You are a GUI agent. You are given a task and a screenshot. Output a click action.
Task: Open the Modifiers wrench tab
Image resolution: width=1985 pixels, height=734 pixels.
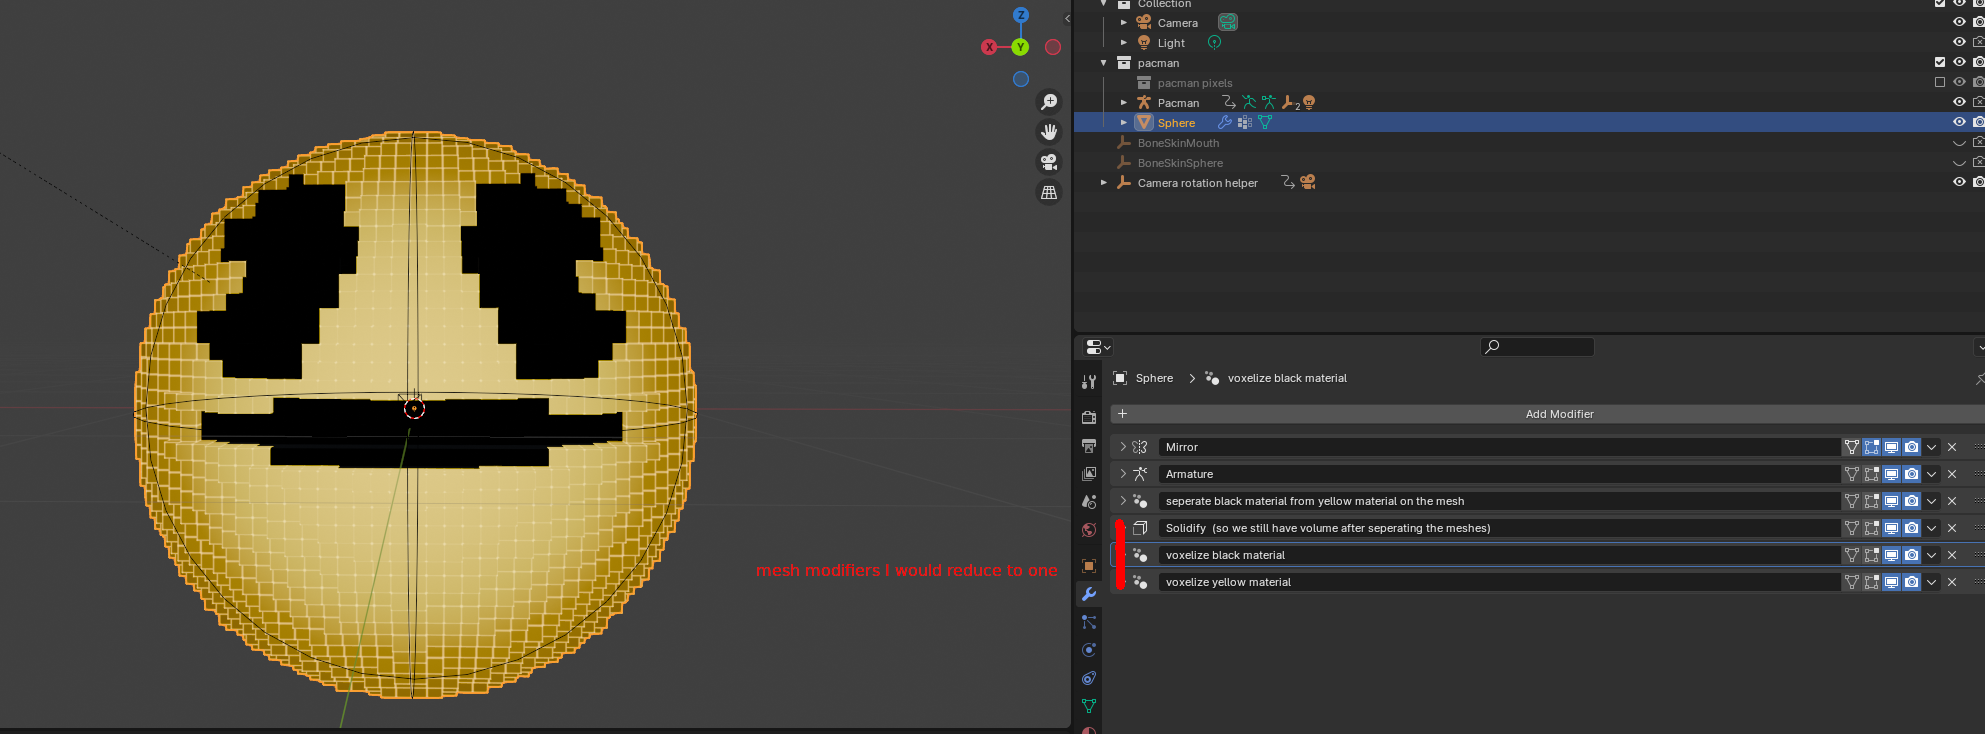pos(1089,594)
